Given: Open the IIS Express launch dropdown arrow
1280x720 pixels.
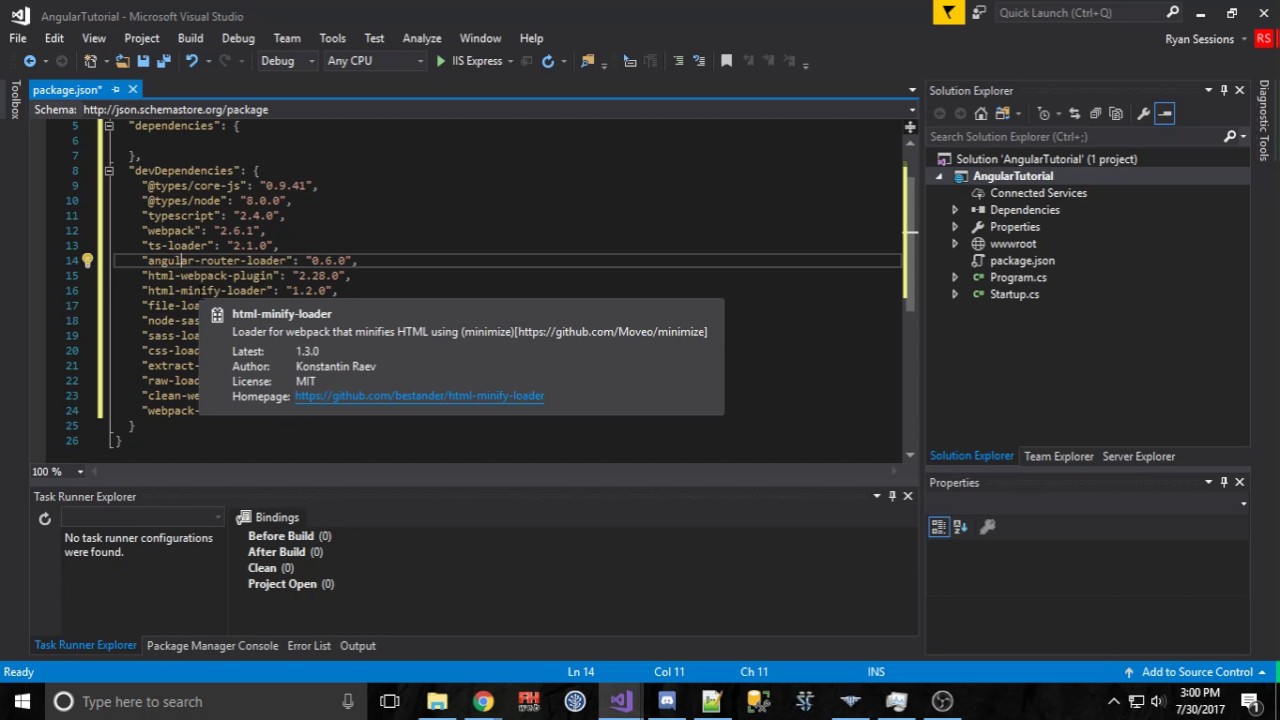Looking at the screenshot, I should [510, 61].
